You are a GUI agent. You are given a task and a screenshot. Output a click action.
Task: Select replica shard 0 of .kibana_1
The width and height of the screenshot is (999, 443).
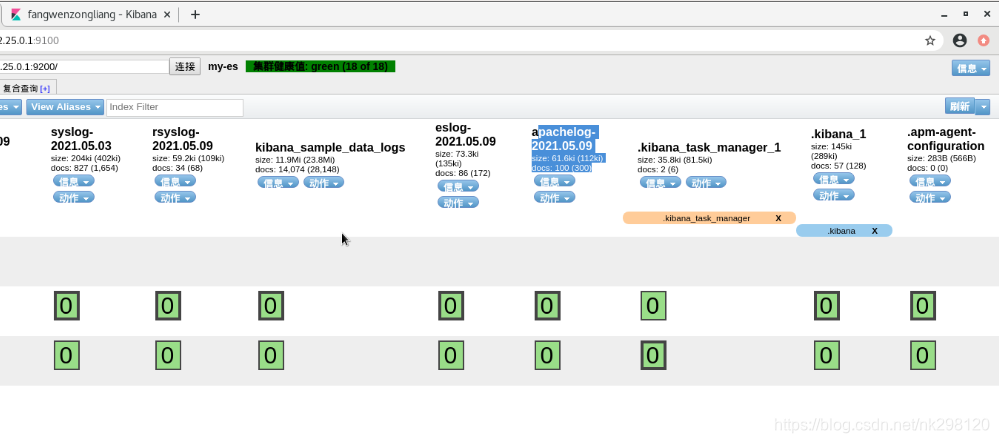click(826, 355)
